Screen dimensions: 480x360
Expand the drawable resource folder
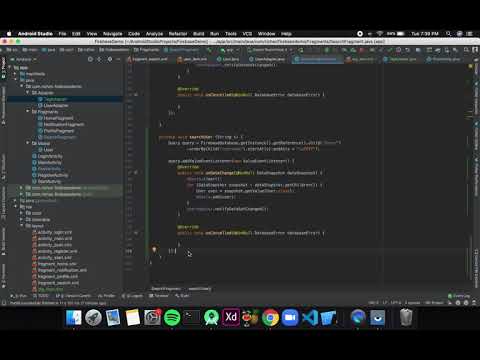[22, 219]
